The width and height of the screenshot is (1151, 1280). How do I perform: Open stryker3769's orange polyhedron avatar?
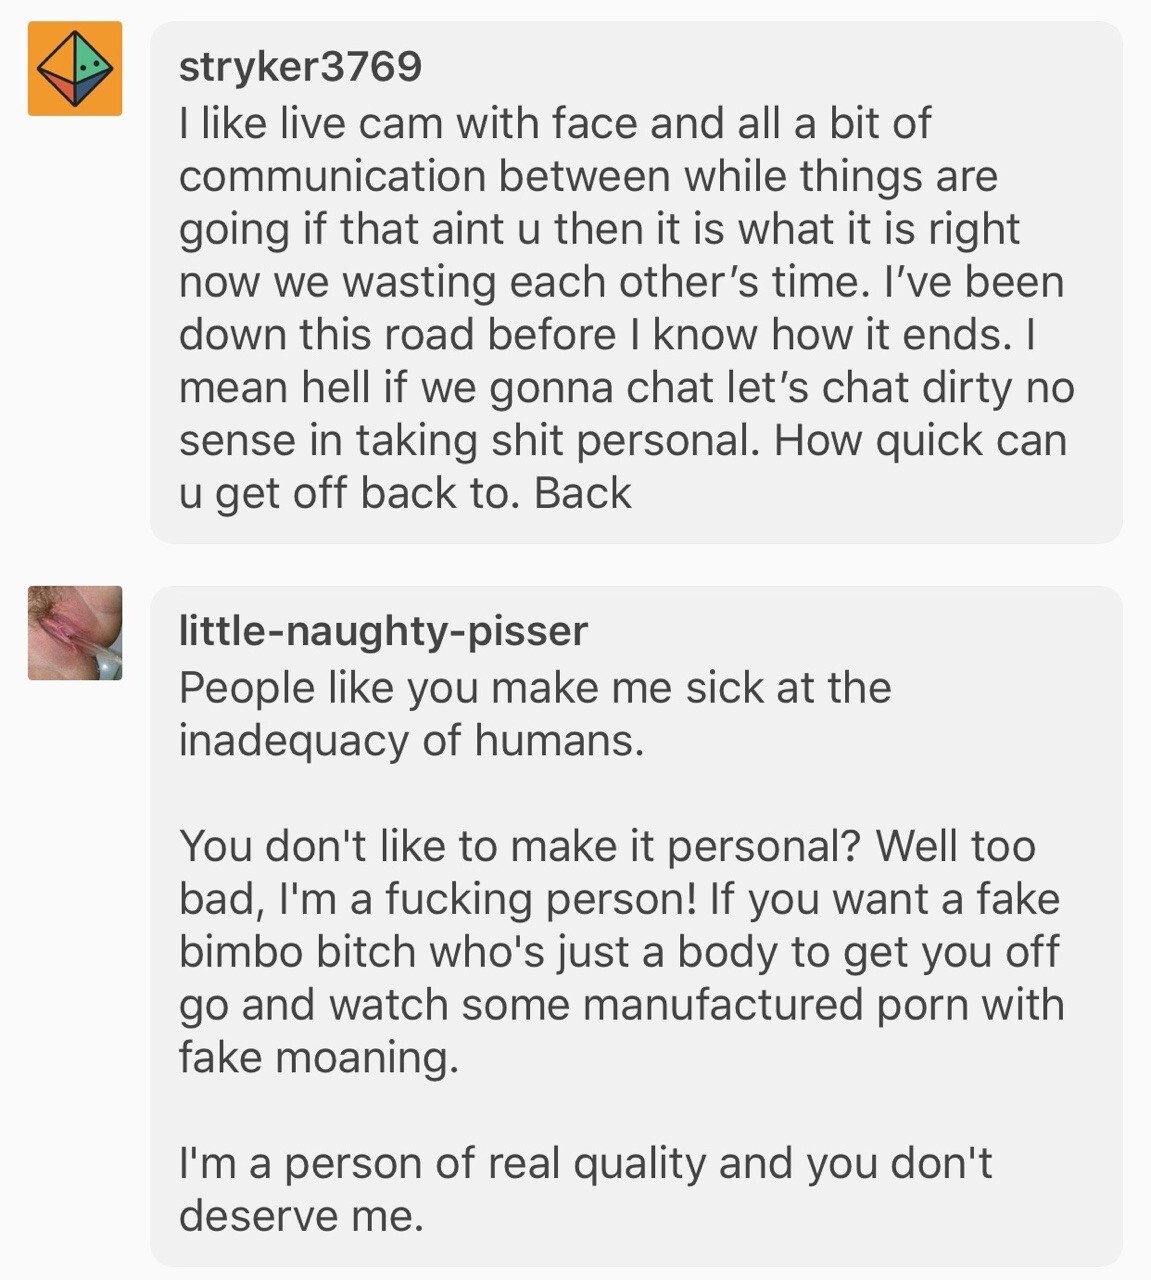click(75, 68)
